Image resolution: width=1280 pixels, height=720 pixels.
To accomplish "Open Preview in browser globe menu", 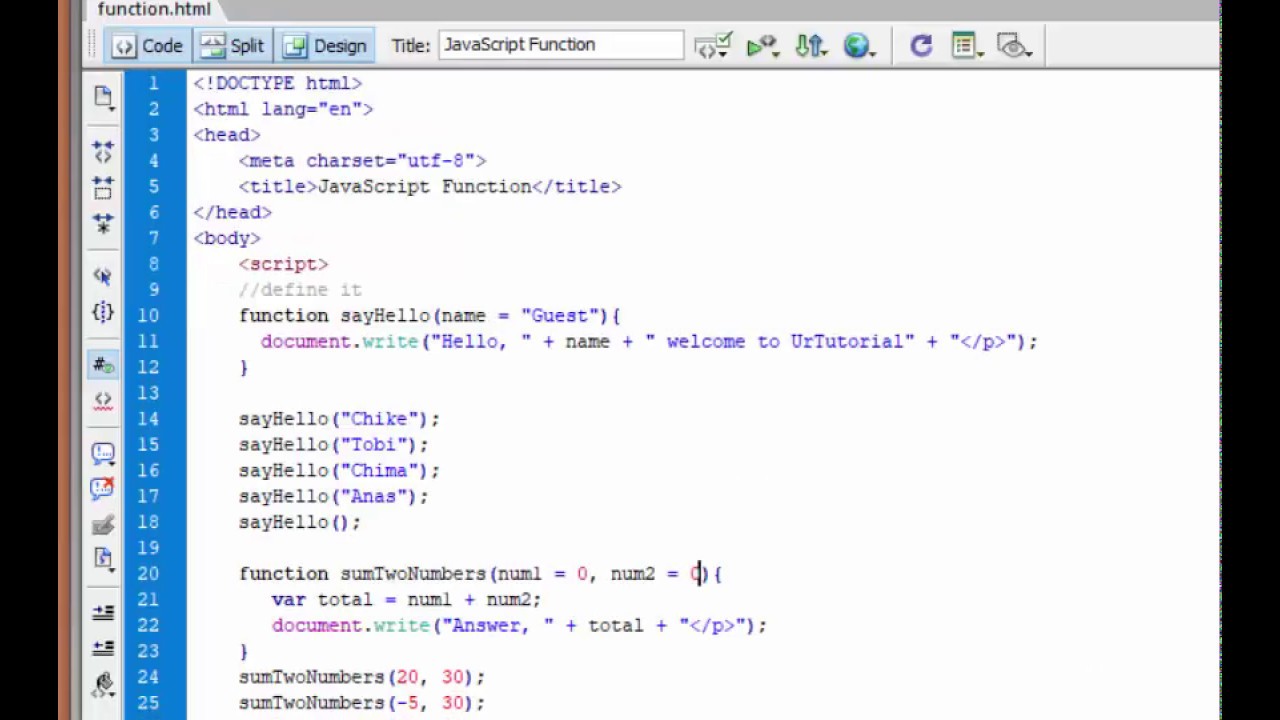I will (860, 46).
